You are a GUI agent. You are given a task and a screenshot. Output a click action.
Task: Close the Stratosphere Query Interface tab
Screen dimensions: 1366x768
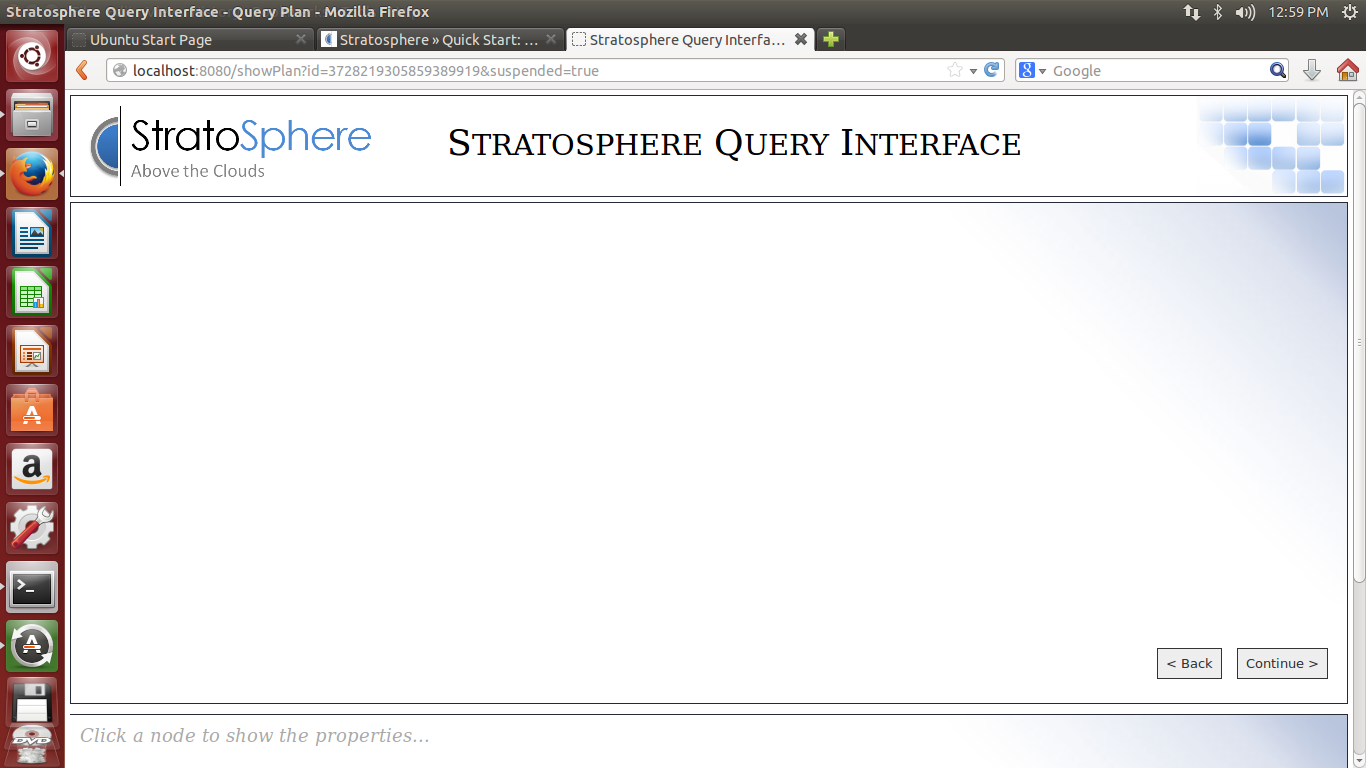tap(800, 40)
